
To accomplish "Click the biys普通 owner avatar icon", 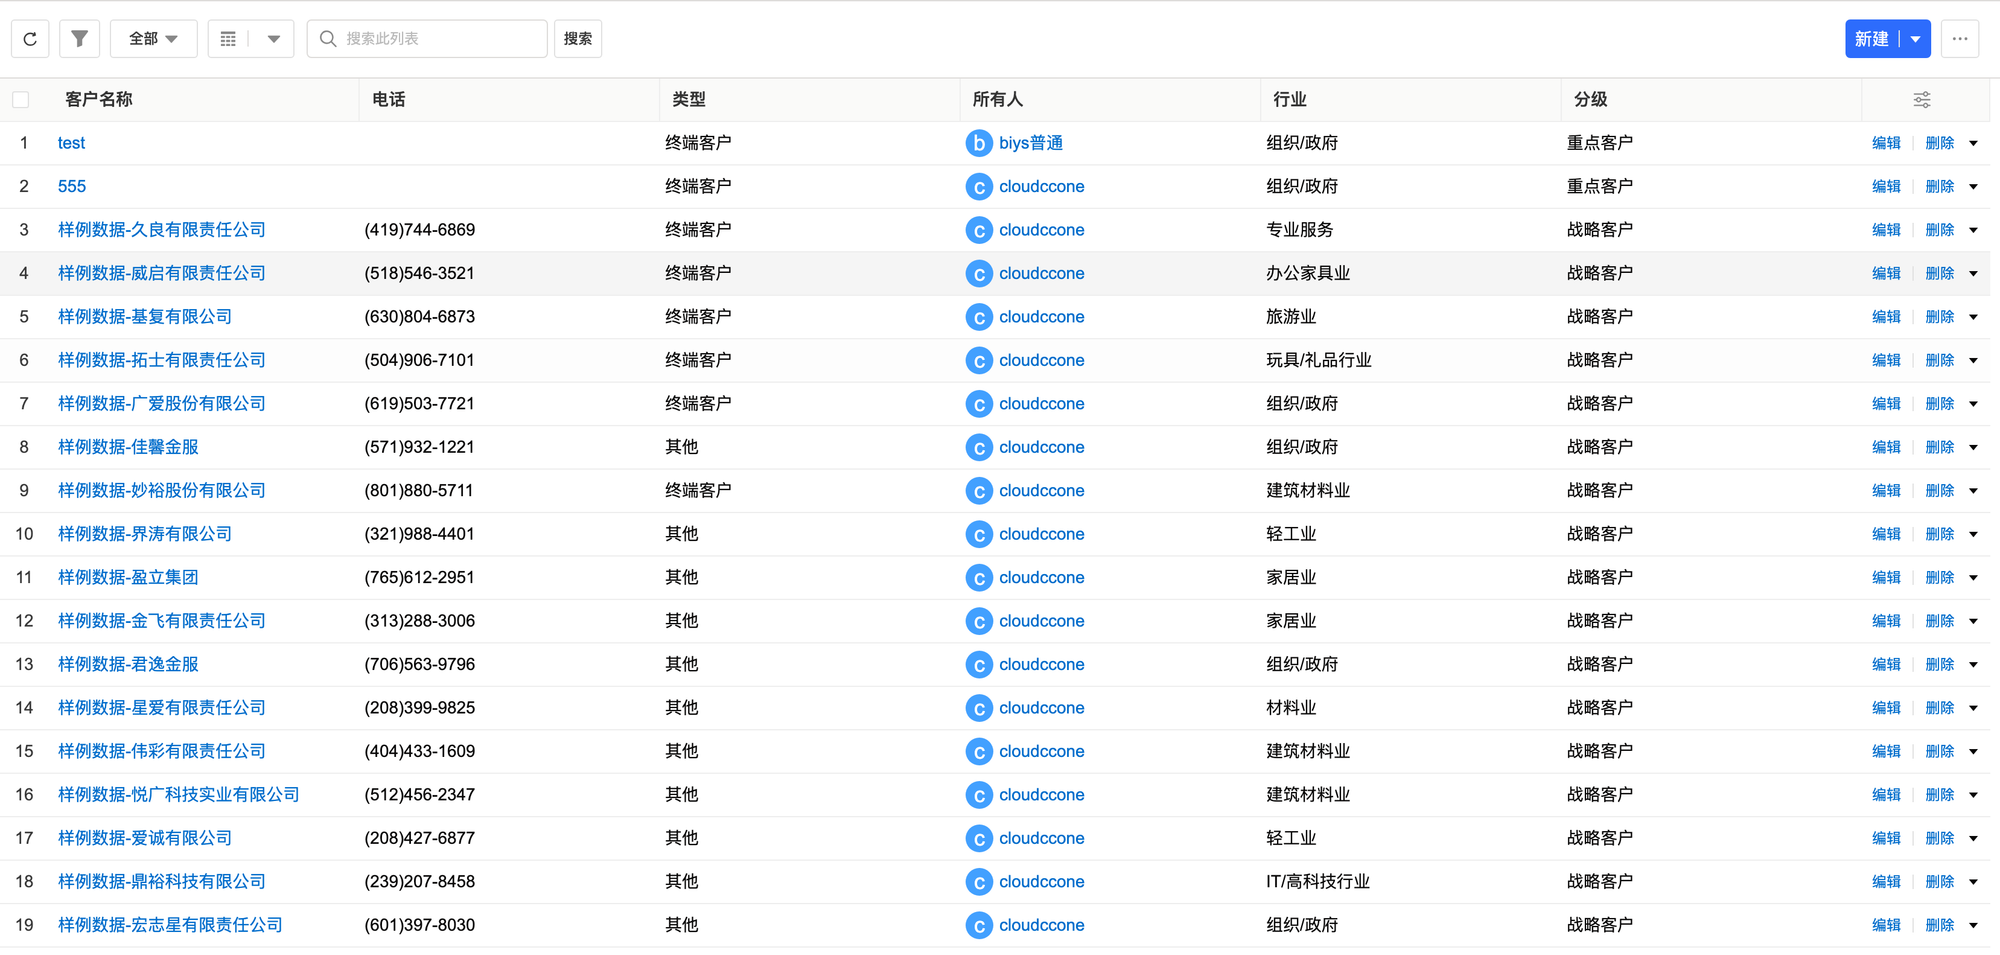I will point(978,144).
